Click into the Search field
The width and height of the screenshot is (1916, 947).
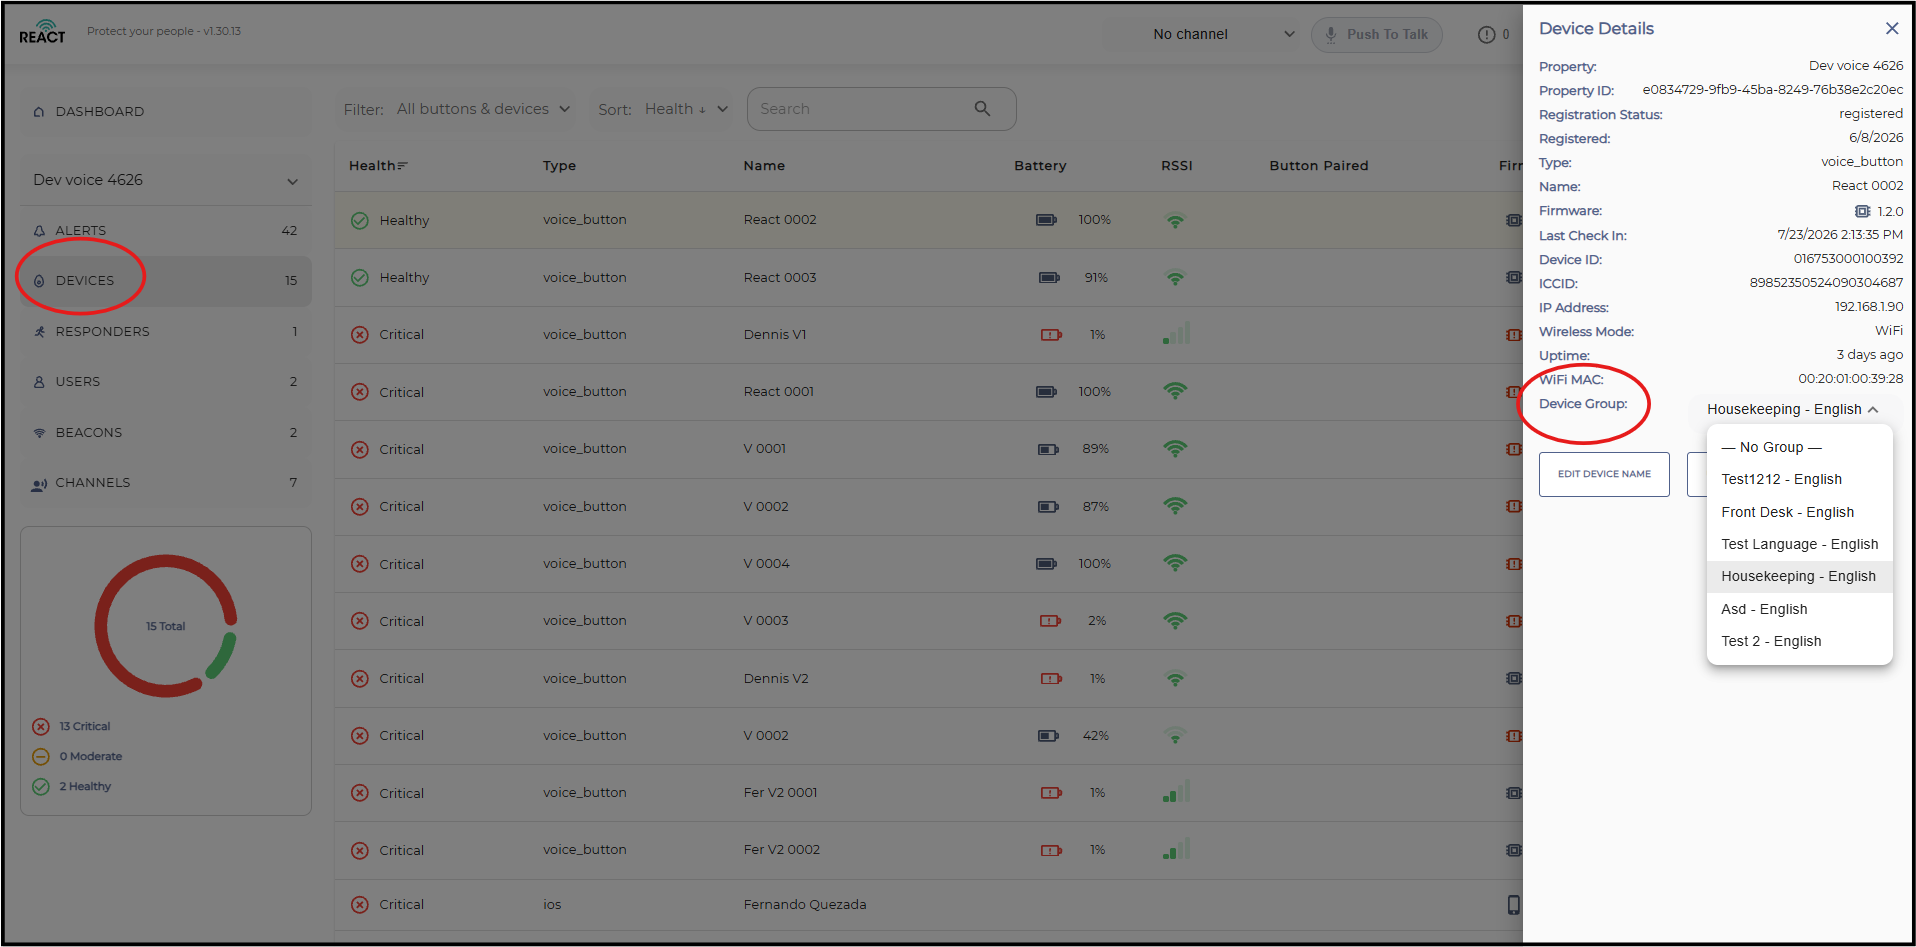coord(860,109)
